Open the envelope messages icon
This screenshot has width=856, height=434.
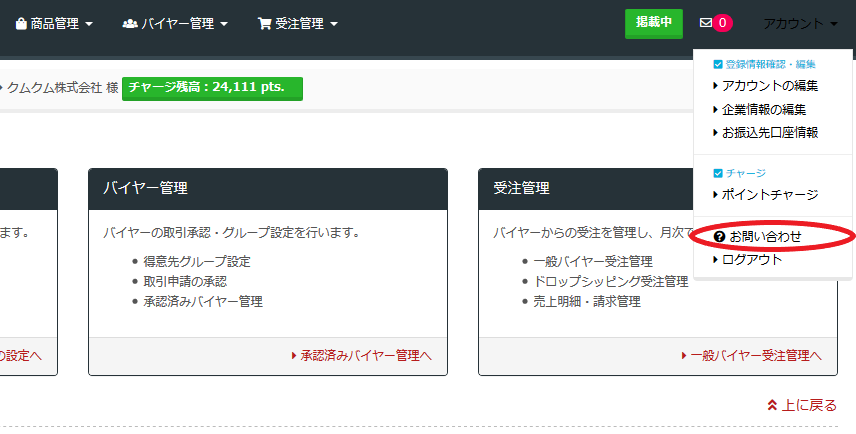click(706, 23)
